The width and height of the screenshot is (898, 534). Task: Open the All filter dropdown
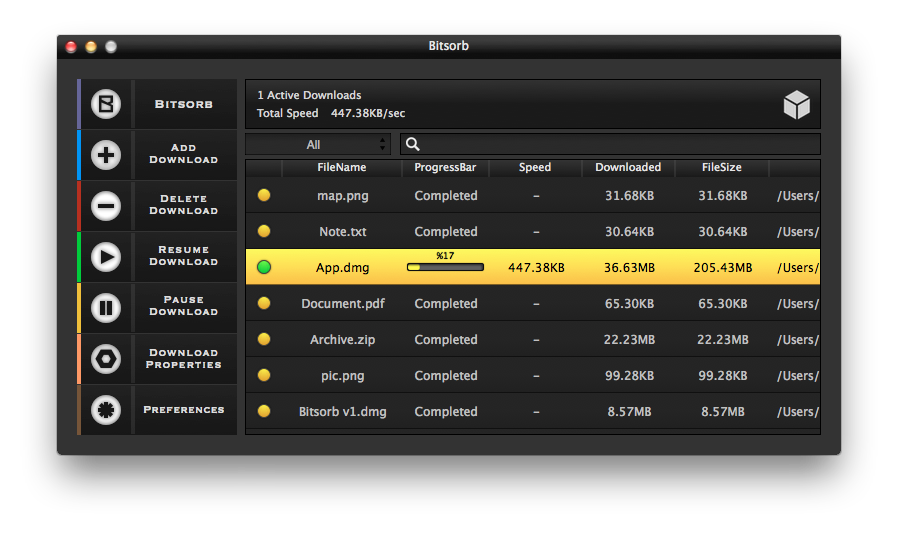pyautogui.click(x=318, y=144)
